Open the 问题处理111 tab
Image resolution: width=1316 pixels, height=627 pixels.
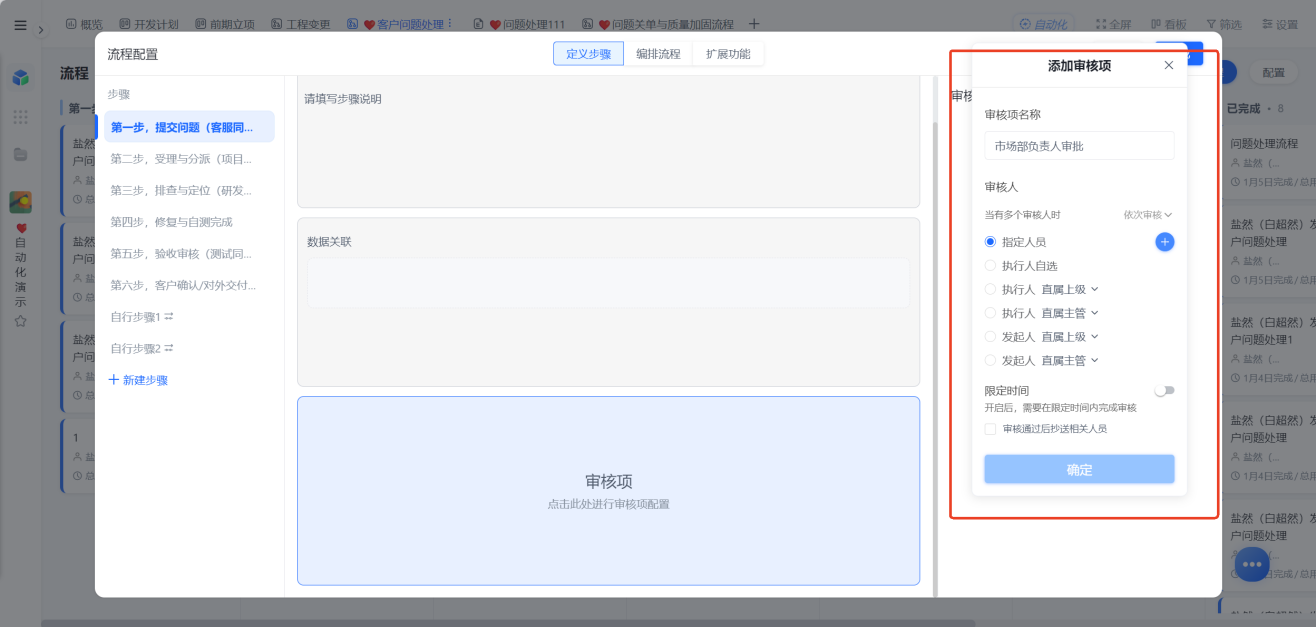(x=519, y=24)
